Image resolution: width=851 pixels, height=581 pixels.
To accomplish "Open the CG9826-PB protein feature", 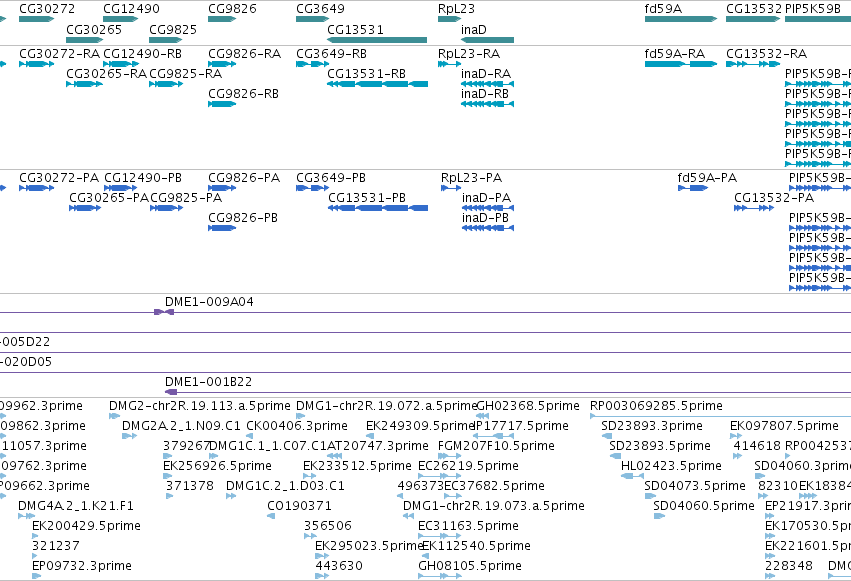I will [222, 228].
